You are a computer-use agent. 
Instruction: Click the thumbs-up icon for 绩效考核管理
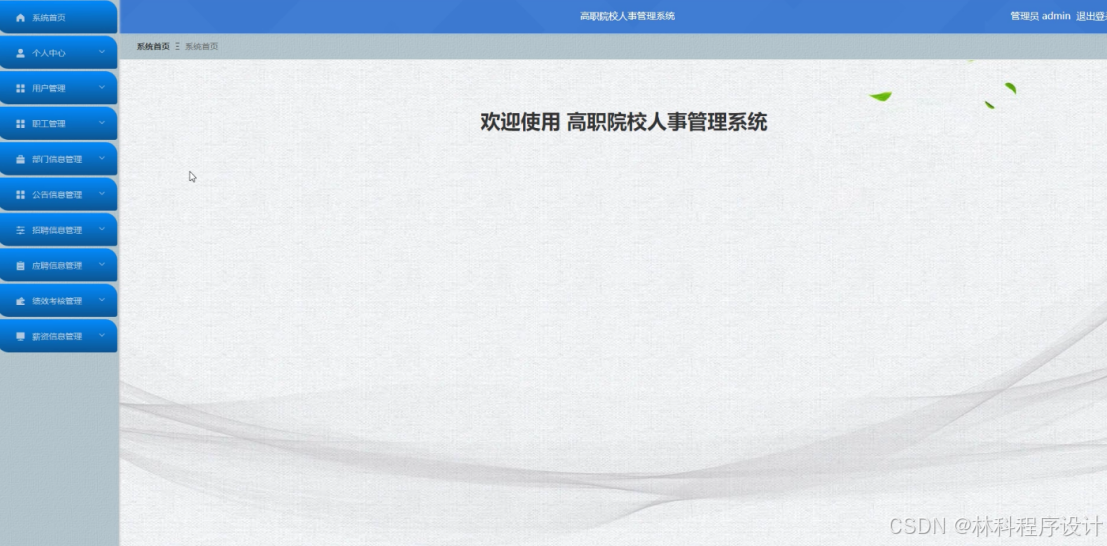pyautogui.click(x=20, y=301)
